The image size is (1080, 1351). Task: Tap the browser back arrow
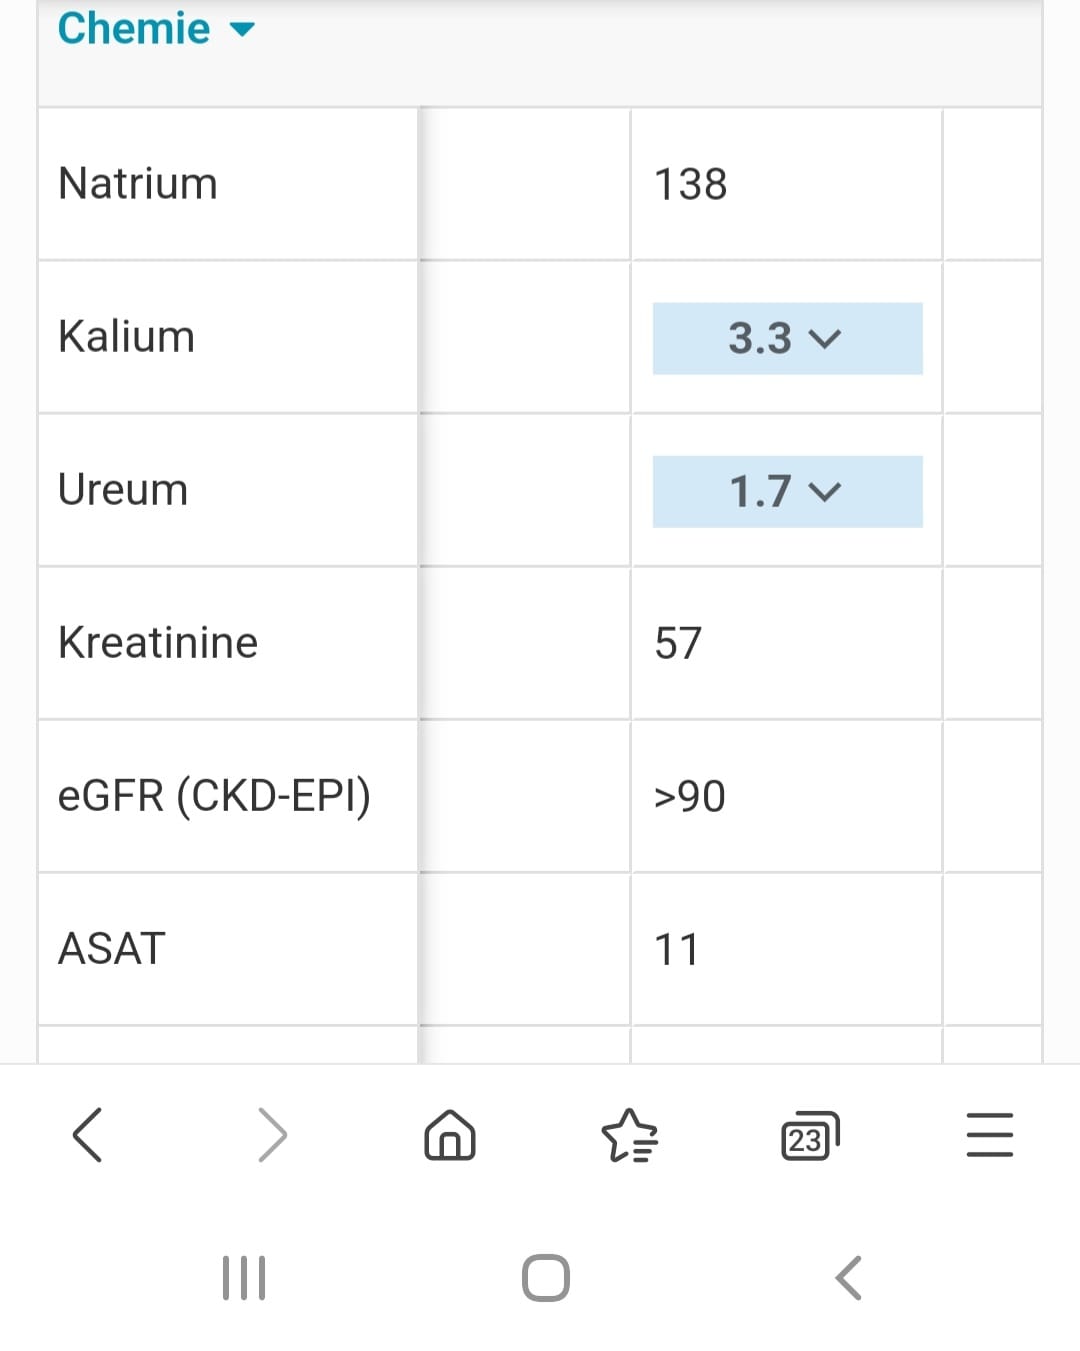pos(88,1135)
